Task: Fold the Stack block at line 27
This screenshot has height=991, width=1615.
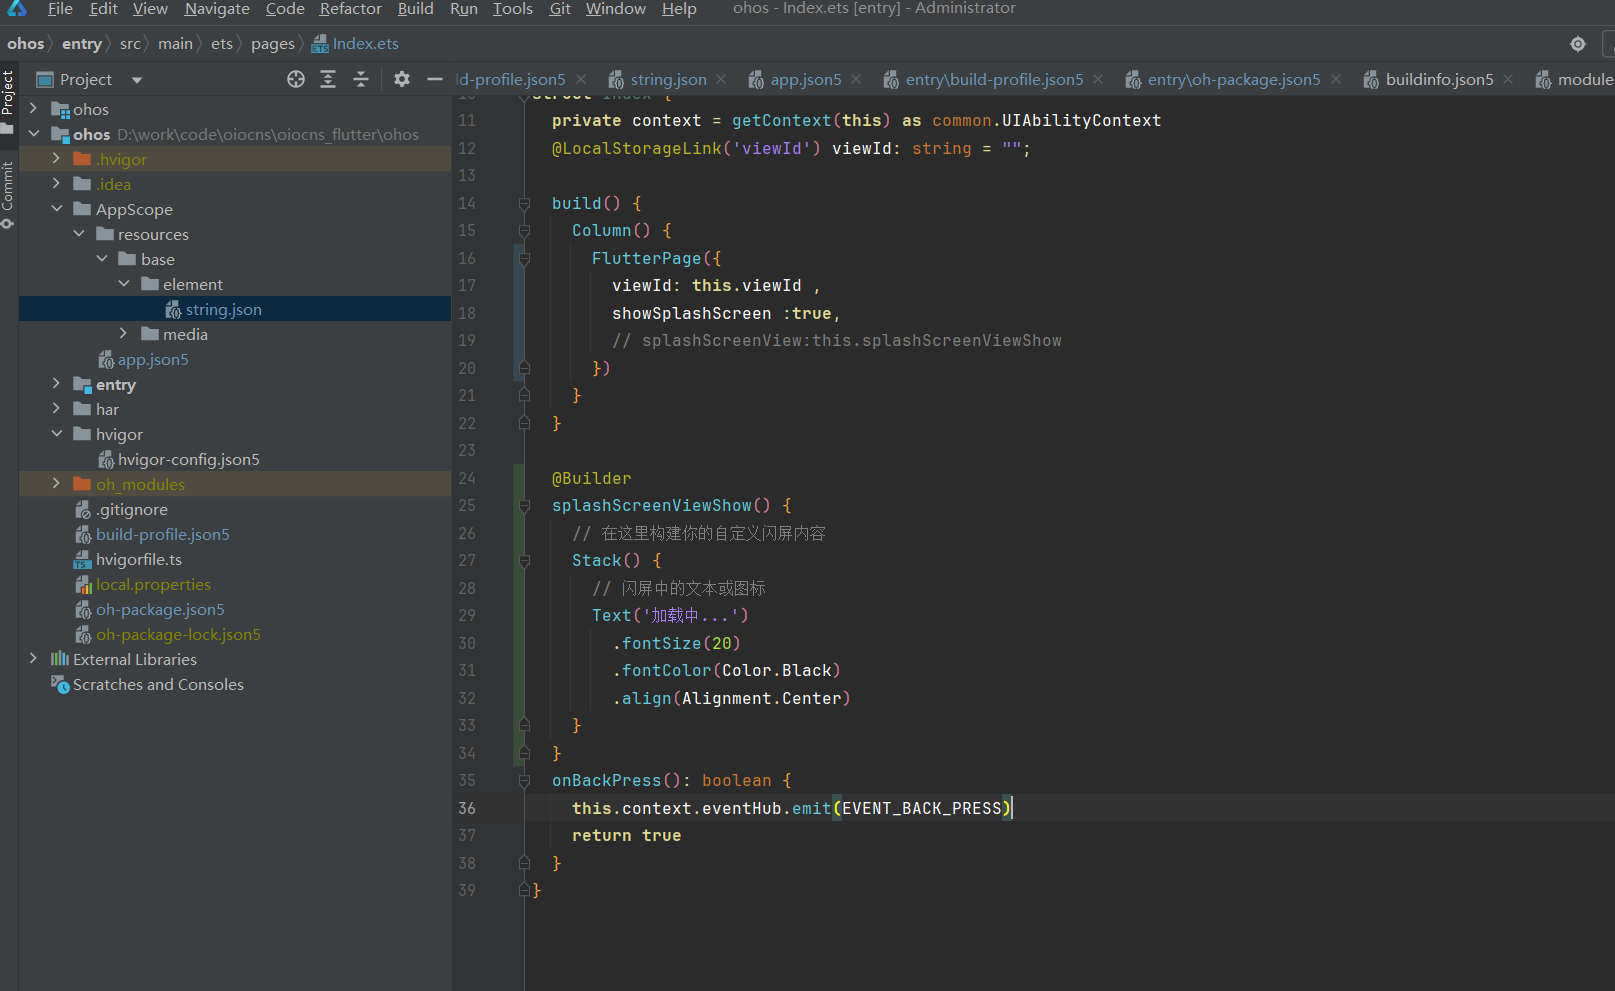Action: pos(524,561)
